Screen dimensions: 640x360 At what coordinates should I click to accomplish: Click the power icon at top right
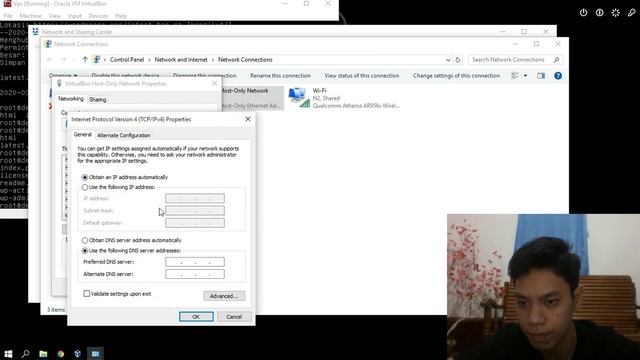(x=583, y=13)
